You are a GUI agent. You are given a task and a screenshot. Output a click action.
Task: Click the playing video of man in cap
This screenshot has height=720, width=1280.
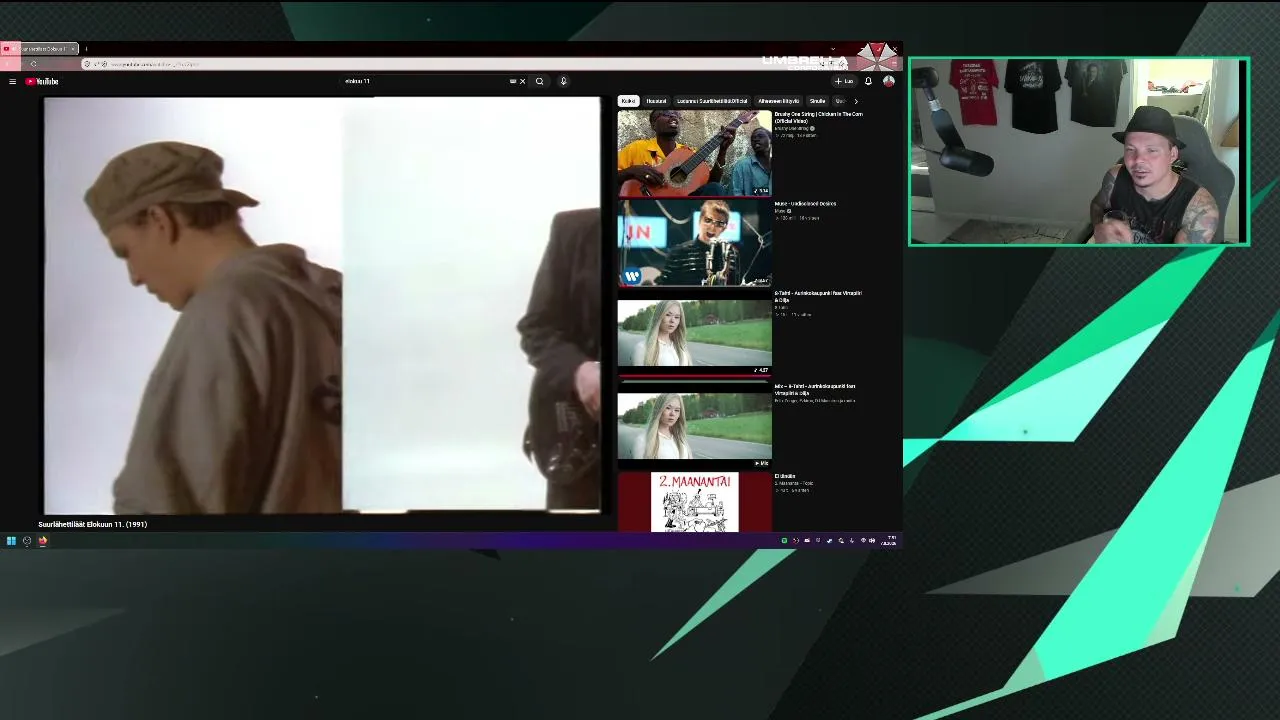tap(321, 305)
